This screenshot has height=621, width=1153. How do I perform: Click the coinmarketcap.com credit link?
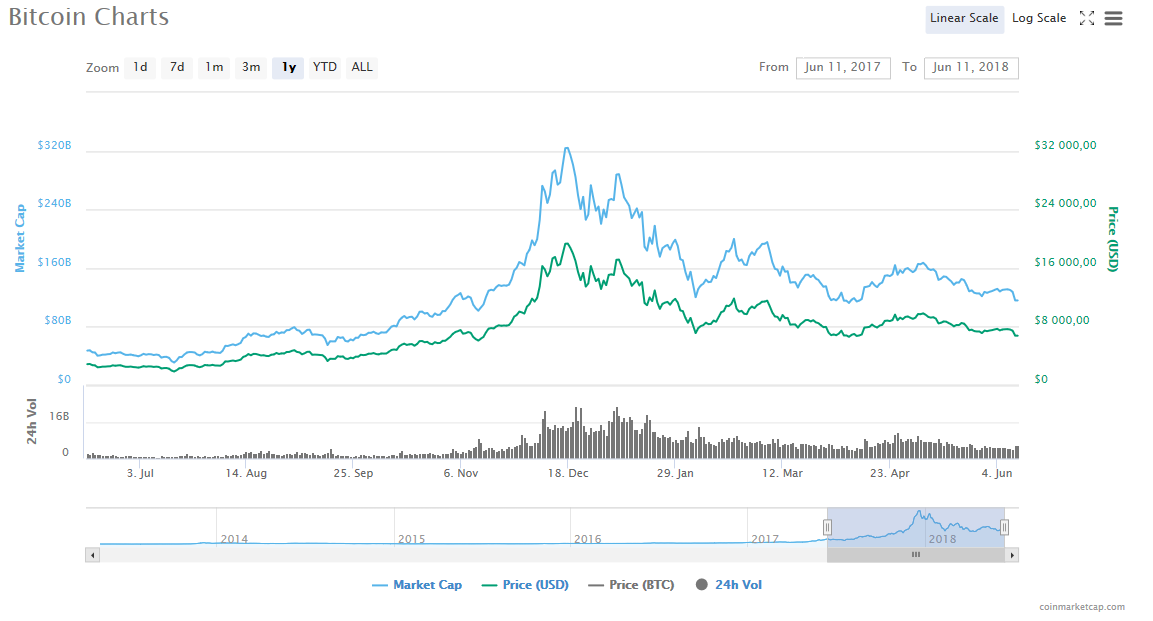click(x=1082, y=607)
